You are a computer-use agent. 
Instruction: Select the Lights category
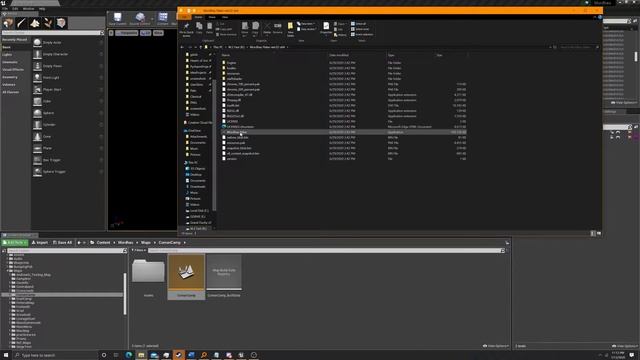(x=7, y=55)
